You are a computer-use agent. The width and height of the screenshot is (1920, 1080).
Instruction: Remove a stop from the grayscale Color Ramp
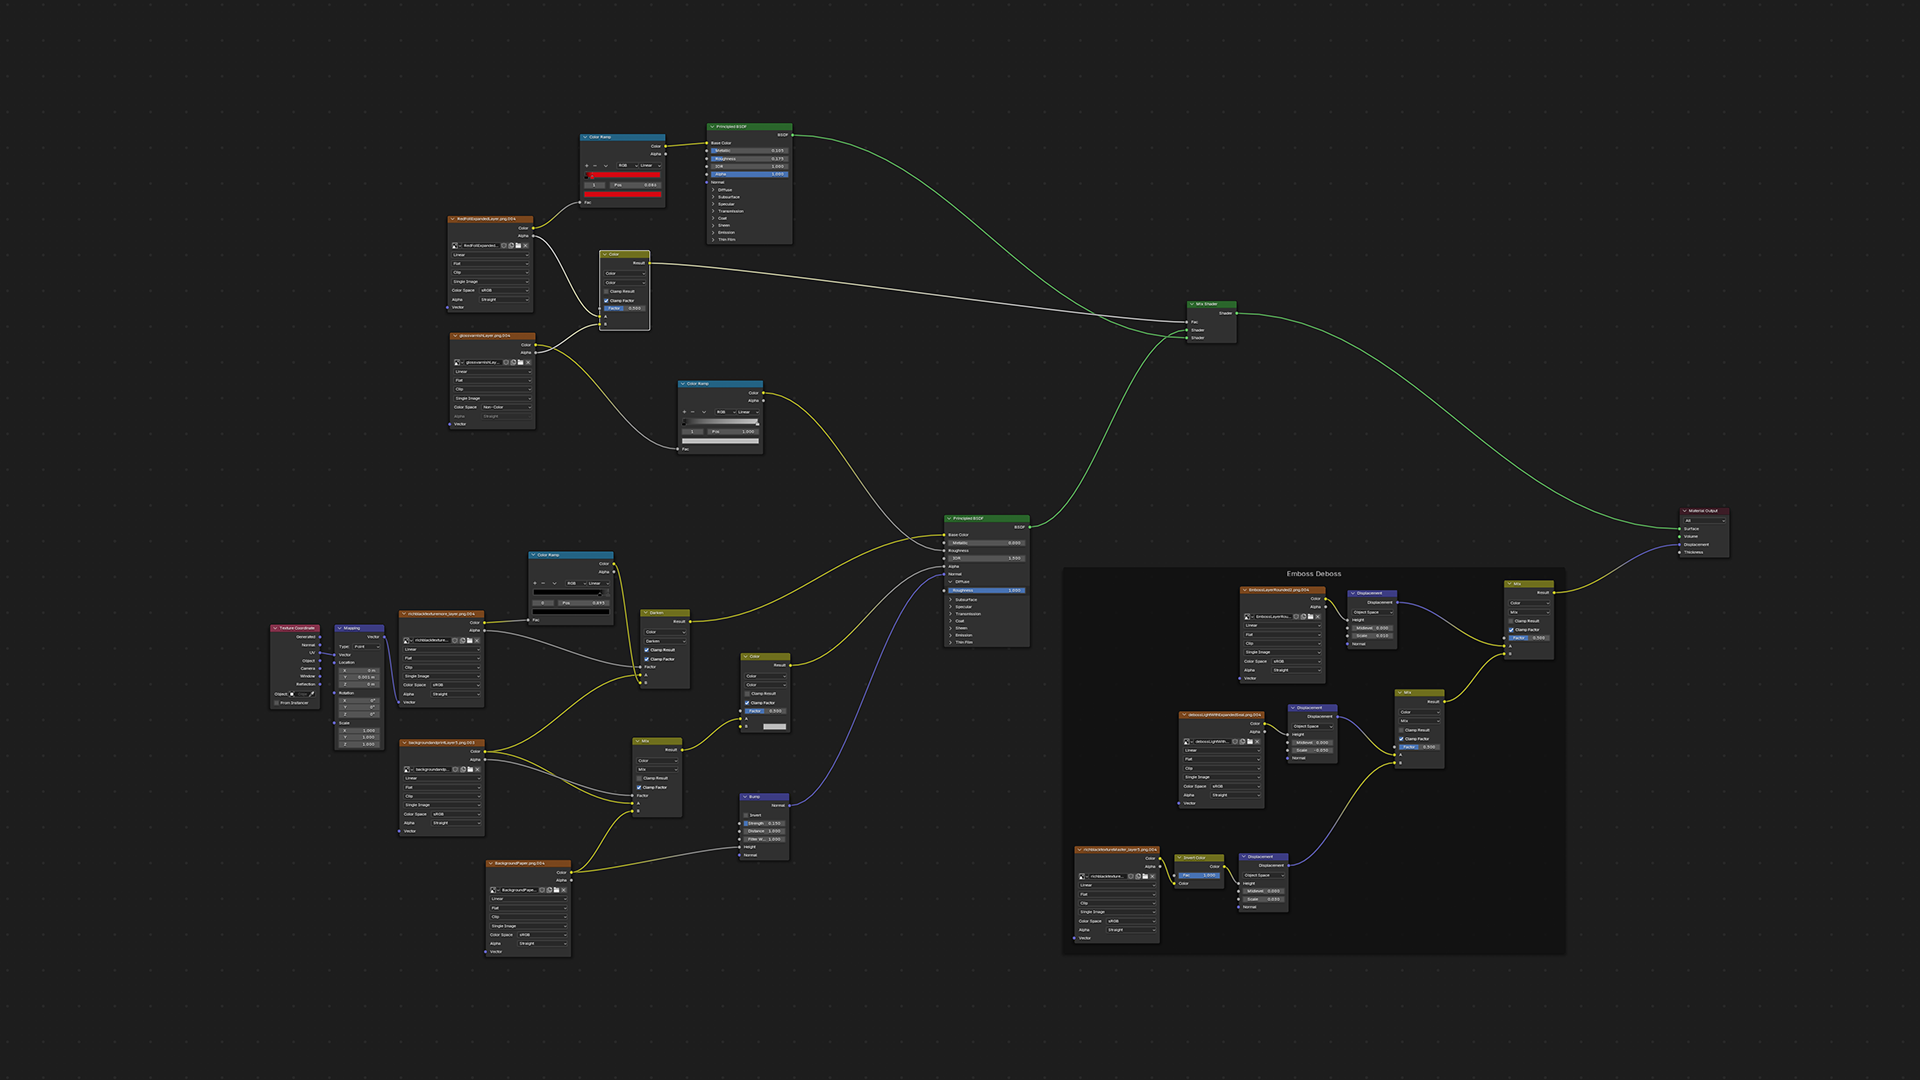[693, 412]
